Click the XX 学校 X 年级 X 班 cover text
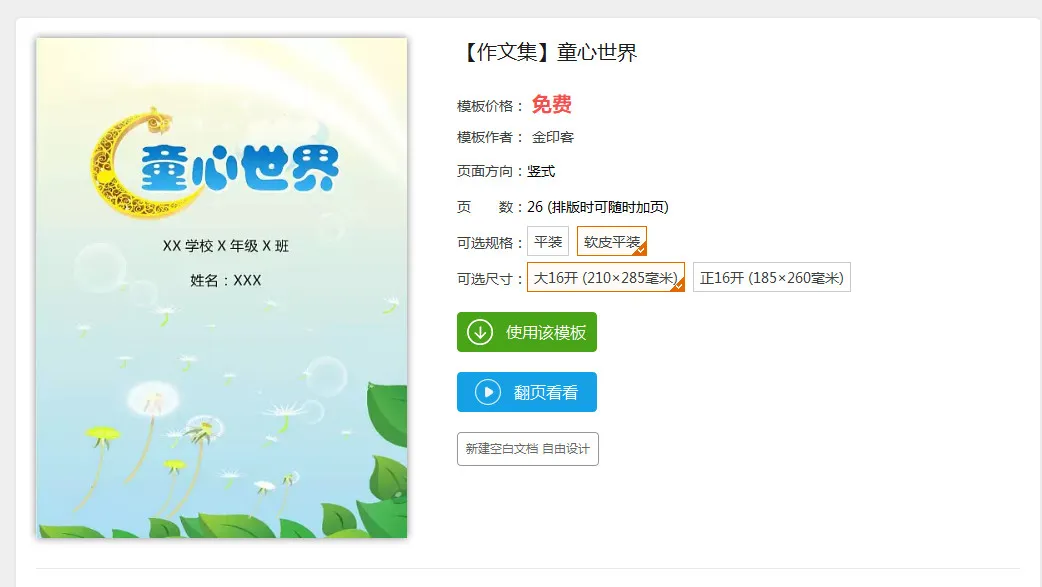The height and width of the screenshot is (587, 1042). (x=226, y=246)
